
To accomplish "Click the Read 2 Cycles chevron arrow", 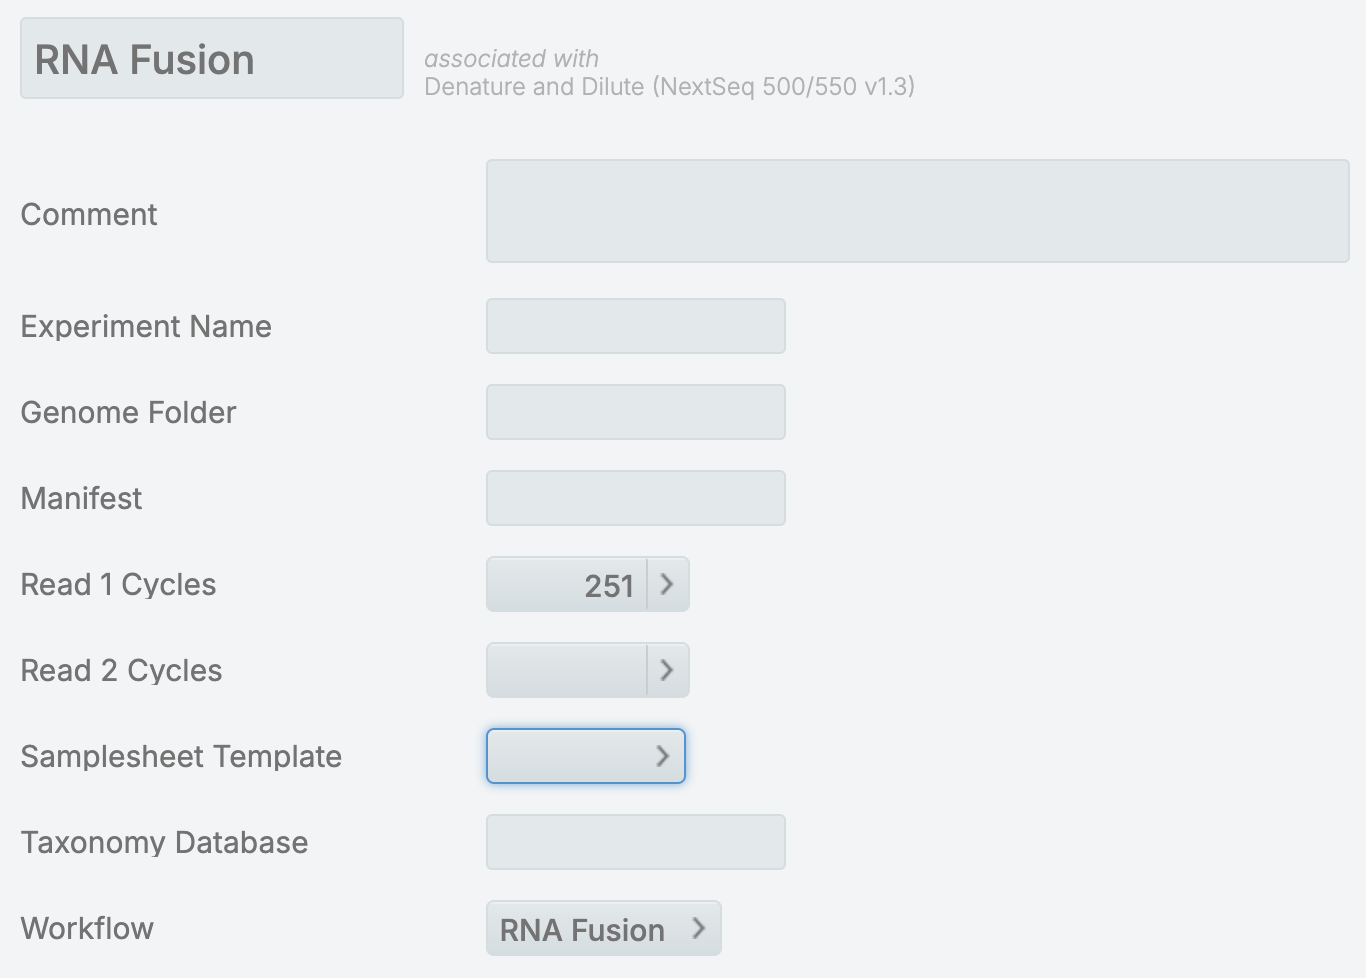I will [668, 670].
